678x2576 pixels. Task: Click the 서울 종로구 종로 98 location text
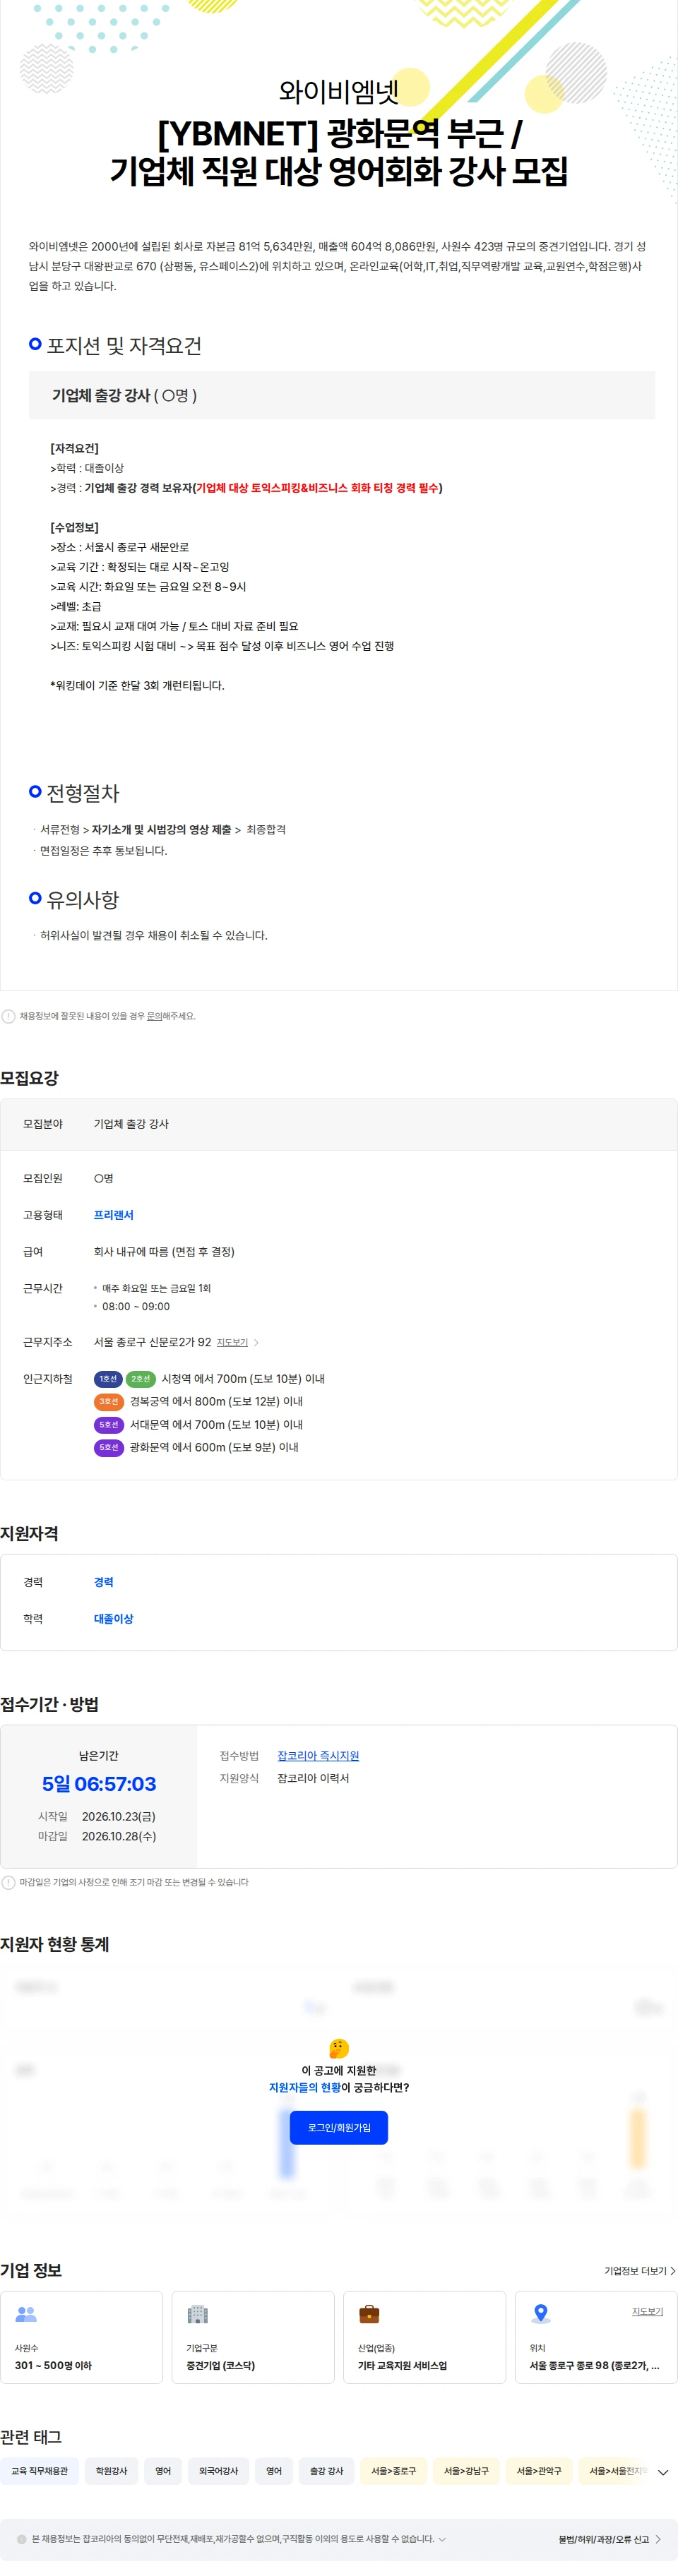[594, 2366]
